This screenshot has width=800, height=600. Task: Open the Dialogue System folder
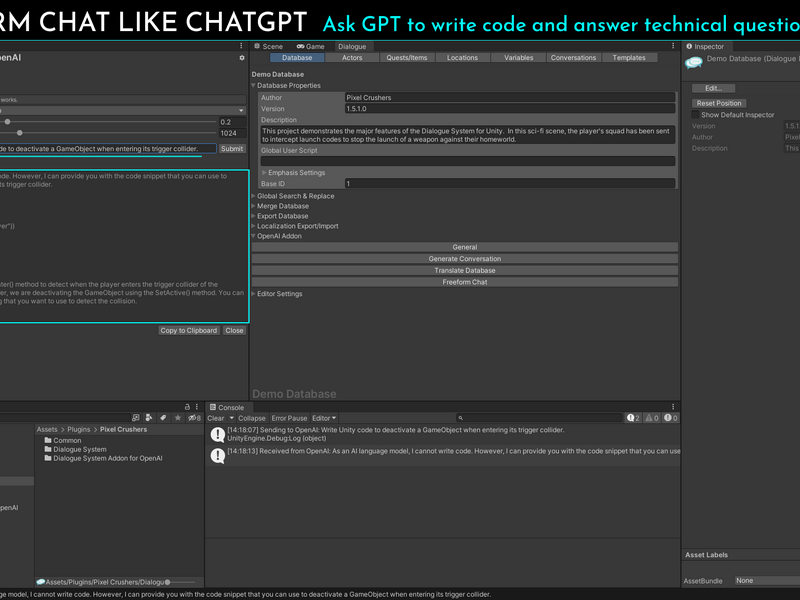(76, 449)
